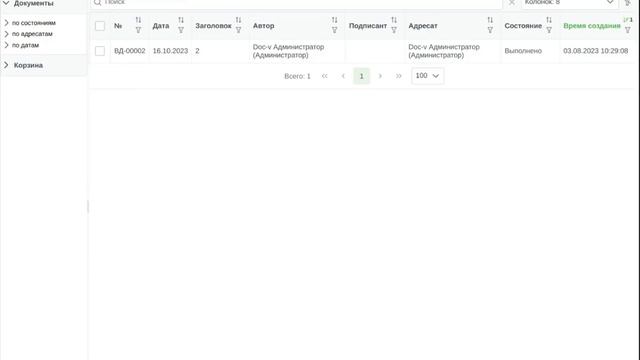Go to next page of results
The height and width of the screenshot is (360, 640).
coord(380,76)
